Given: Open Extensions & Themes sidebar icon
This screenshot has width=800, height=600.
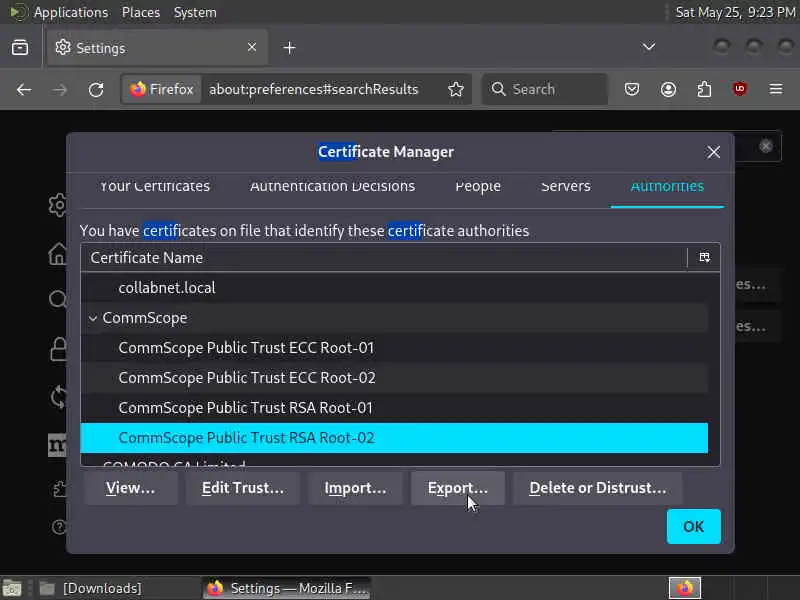Looking at the screenshot, I should (x=59, y=489).
